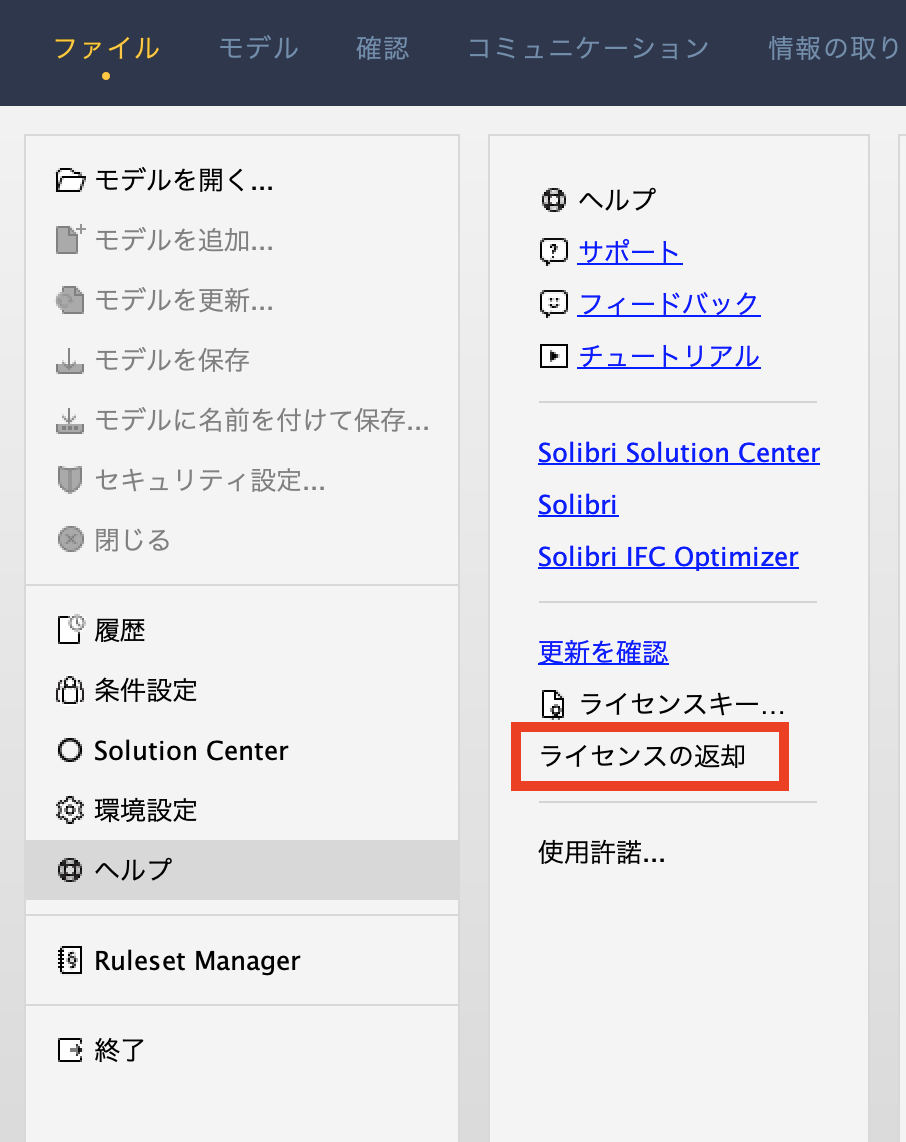Click the 終了 exit icon

71,1050
